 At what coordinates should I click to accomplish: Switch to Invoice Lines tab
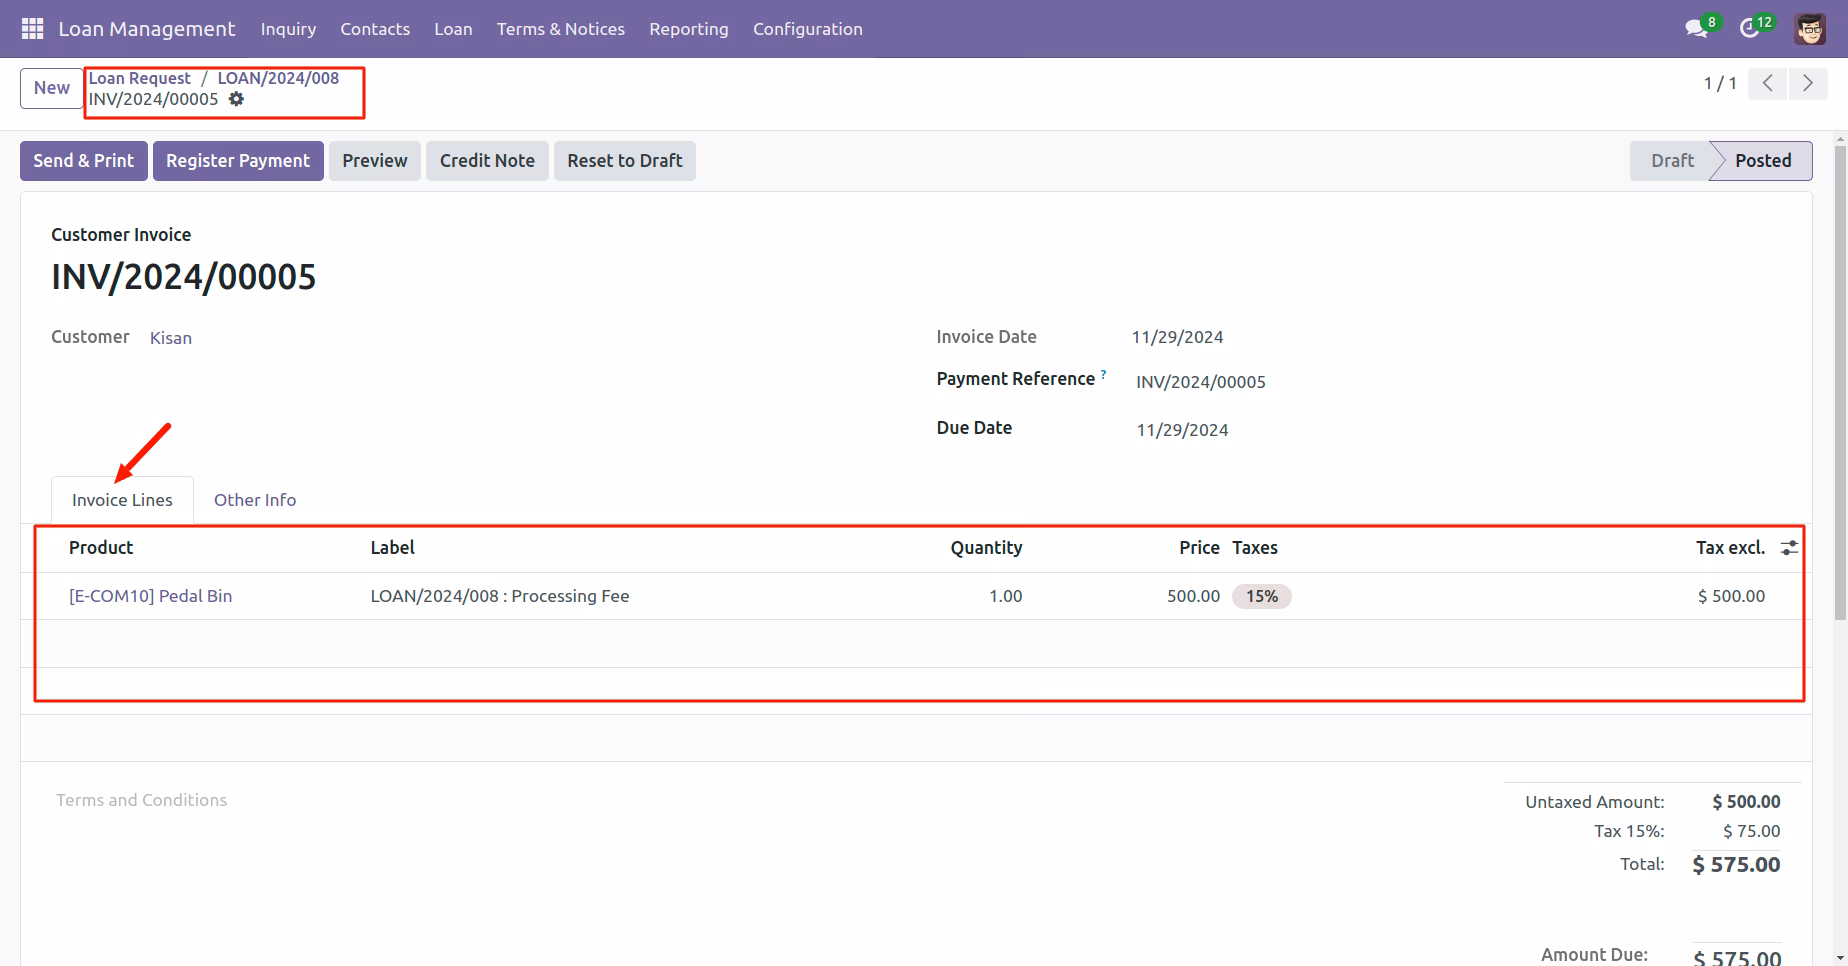click(x=122, y=500)
